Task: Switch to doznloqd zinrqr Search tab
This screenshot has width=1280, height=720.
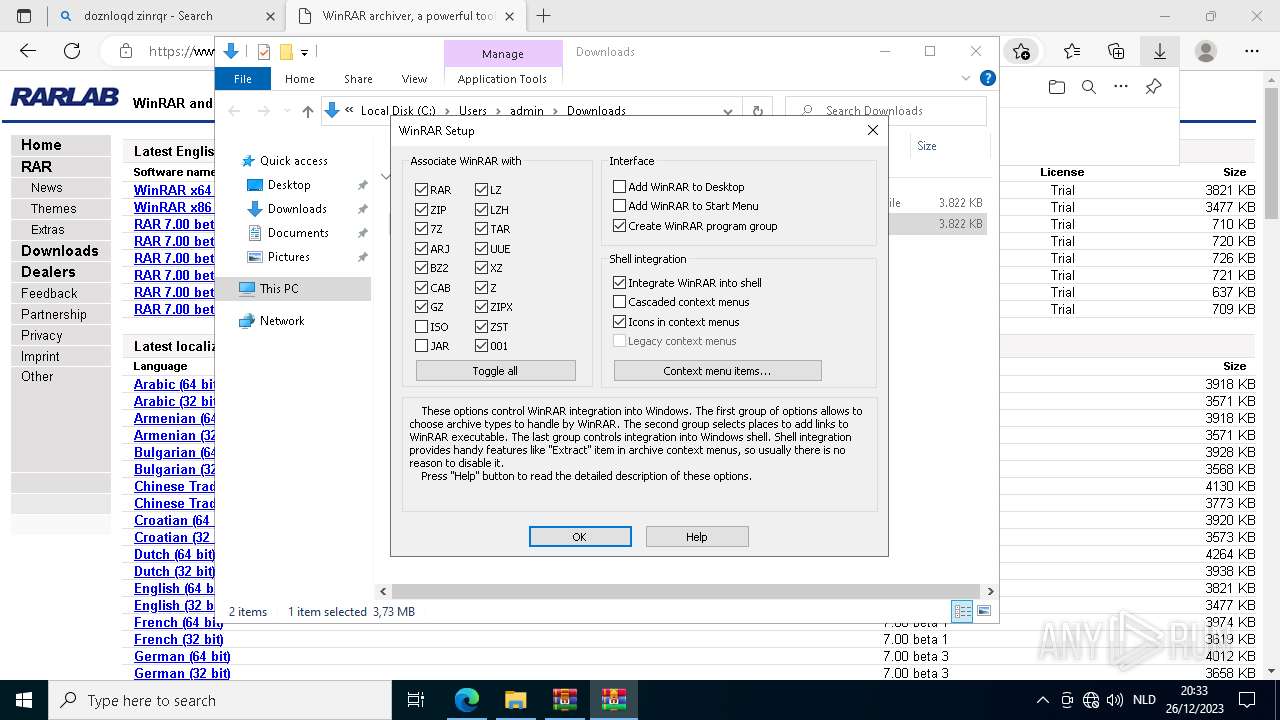Action: (x=166, y=16)
